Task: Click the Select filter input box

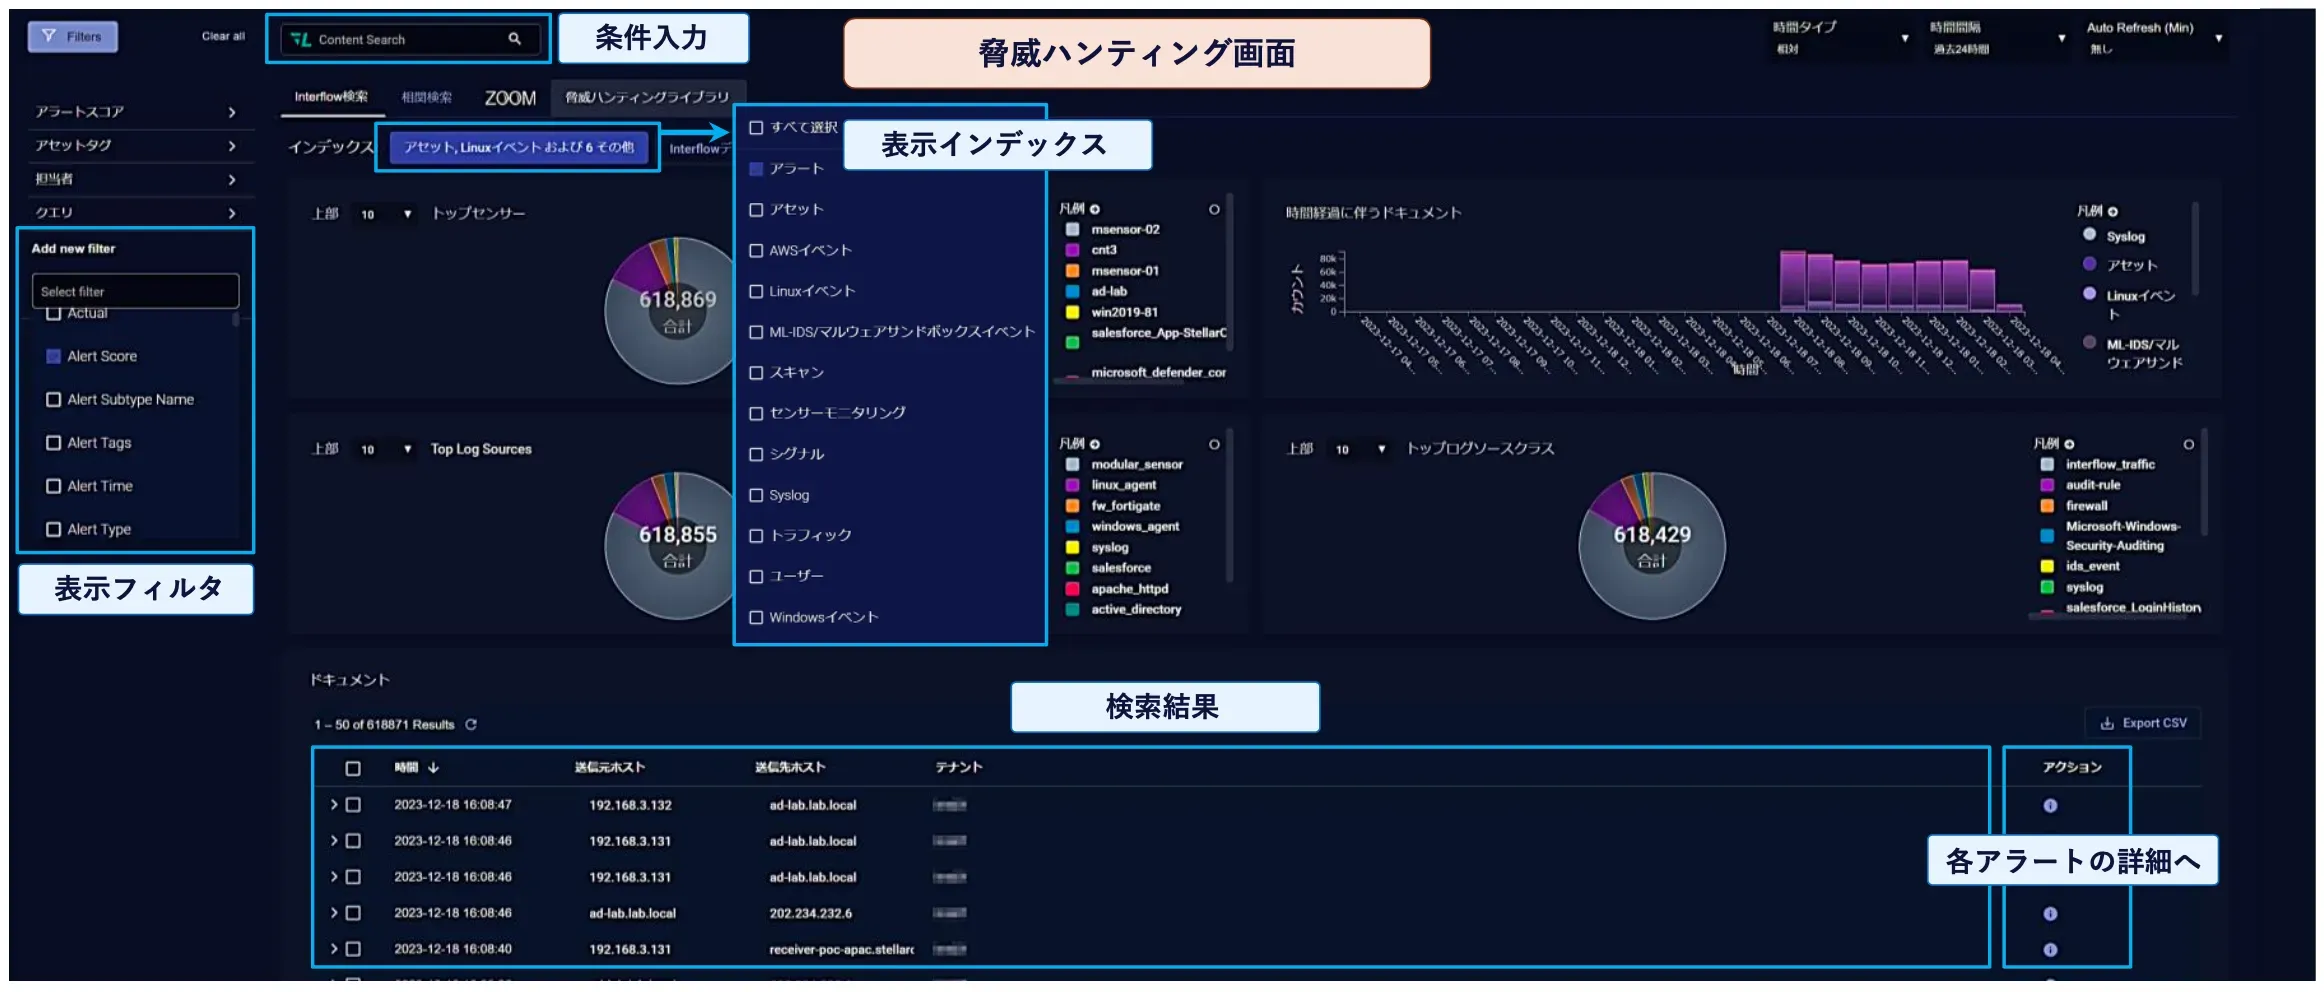Action: [136, 291]
